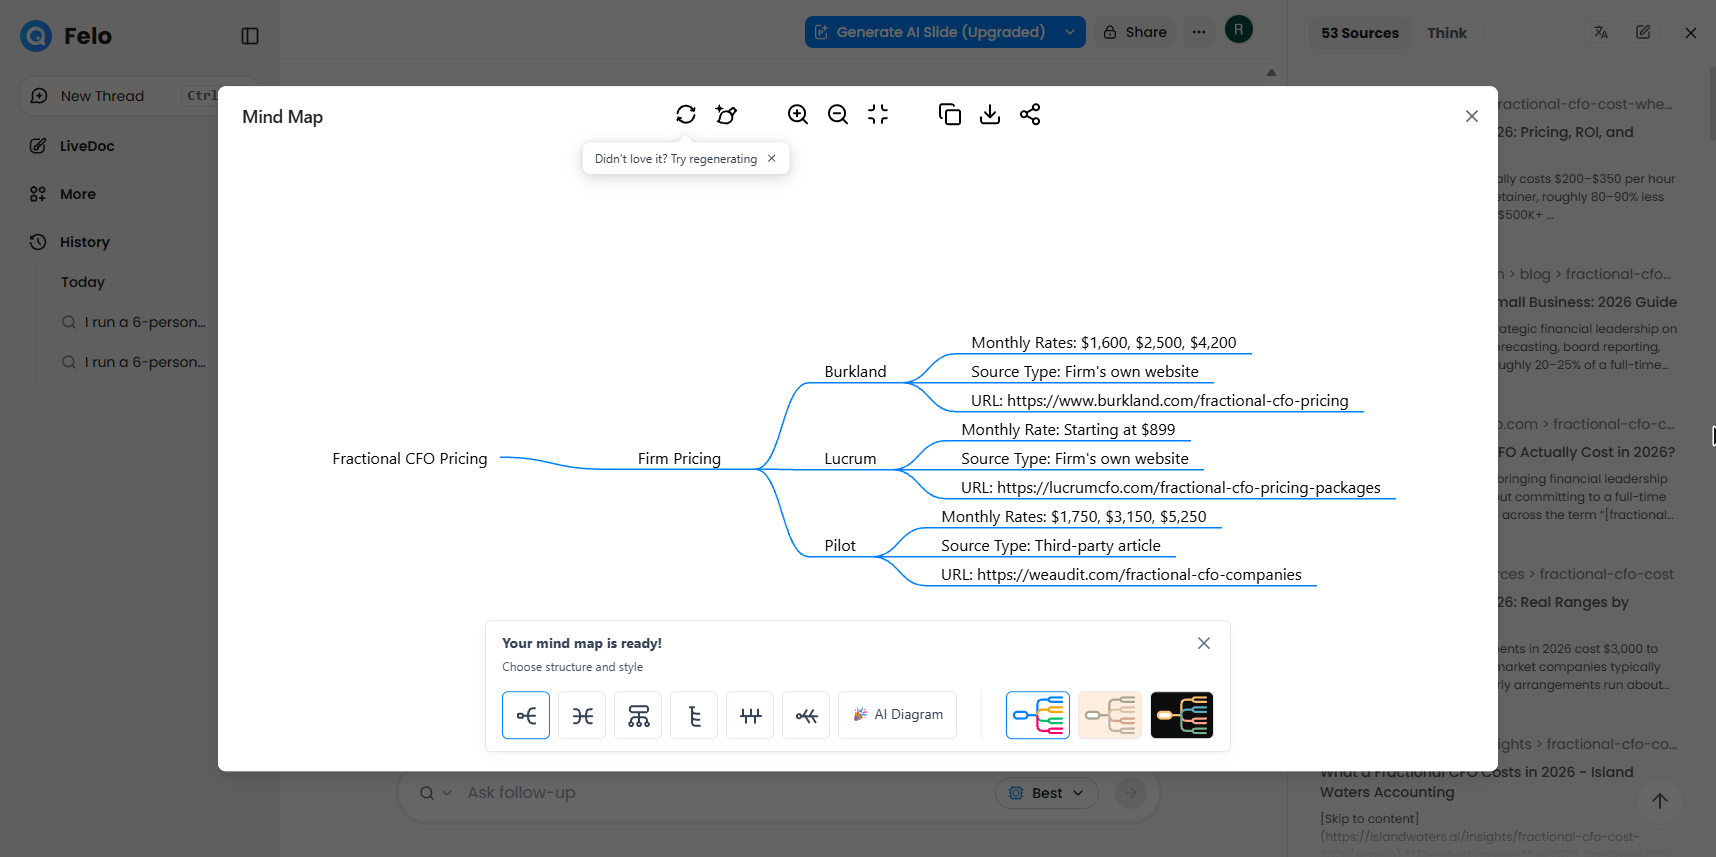Click the Fractional CFO Pricing root node
This screenshot has width=1716, height=857.
(x=410, y=459)
